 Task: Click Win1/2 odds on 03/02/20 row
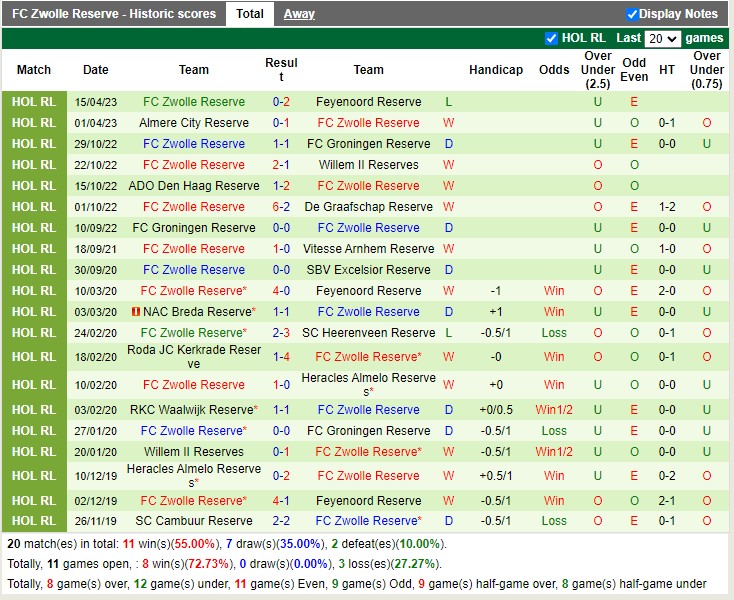554,410
